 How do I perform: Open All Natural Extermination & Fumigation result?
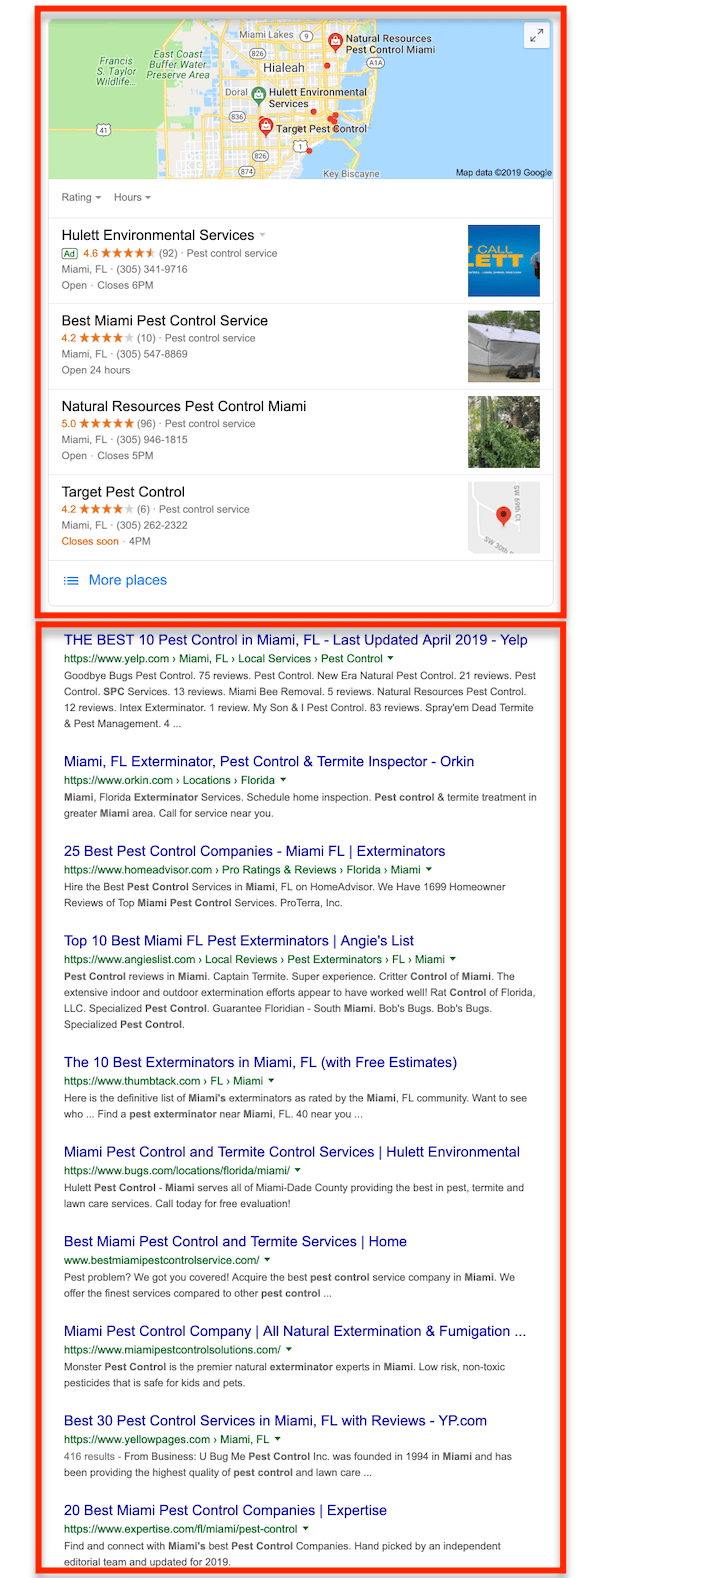(x=295, y=1331)
